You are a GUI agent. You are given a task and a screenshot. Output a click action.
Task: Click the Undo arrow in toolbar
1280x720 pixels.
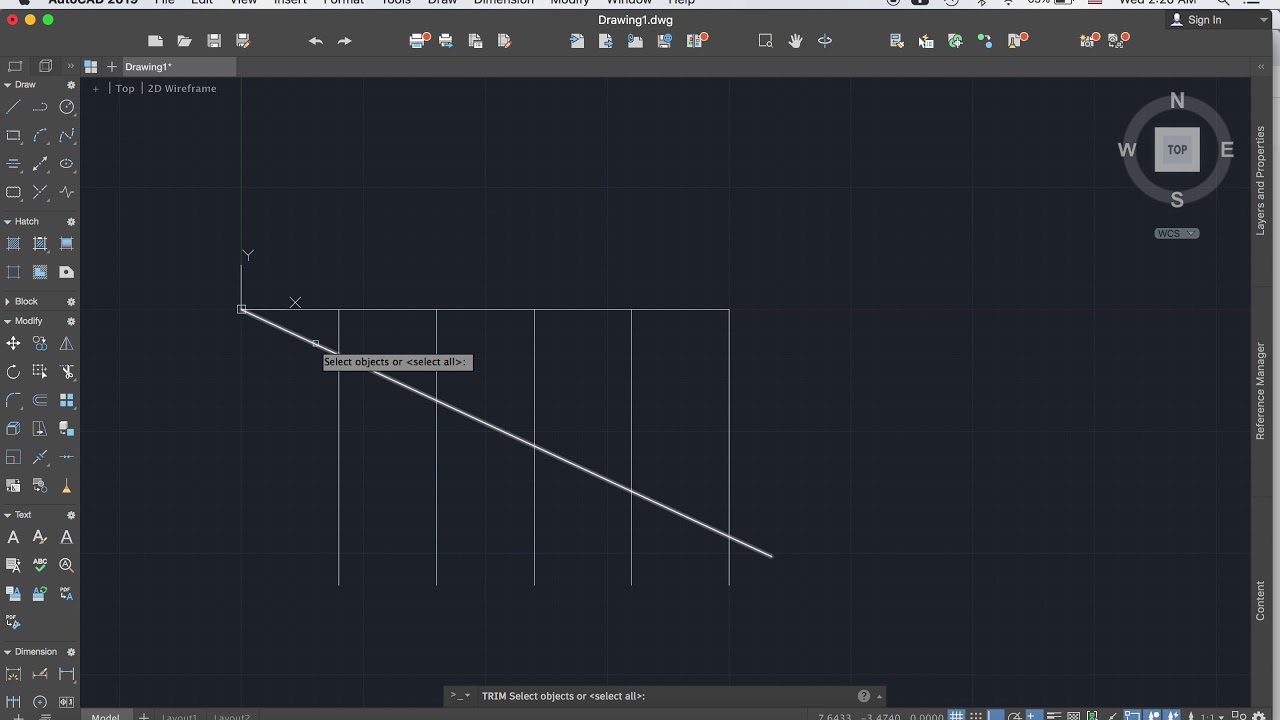point(316,41)
